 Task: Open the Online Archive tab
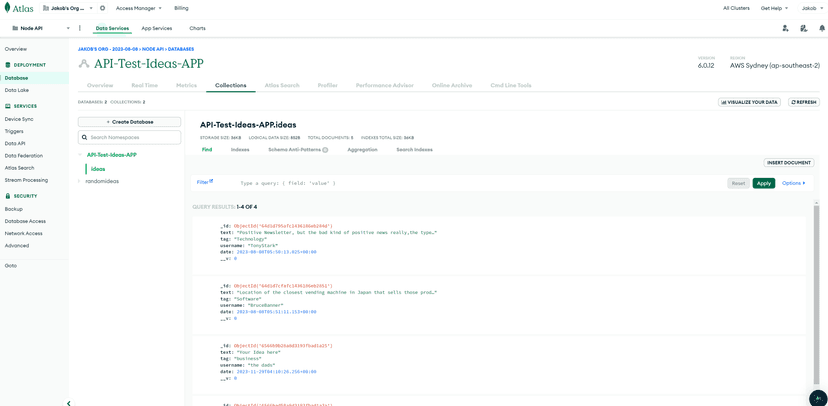click(x=452, y=85)
